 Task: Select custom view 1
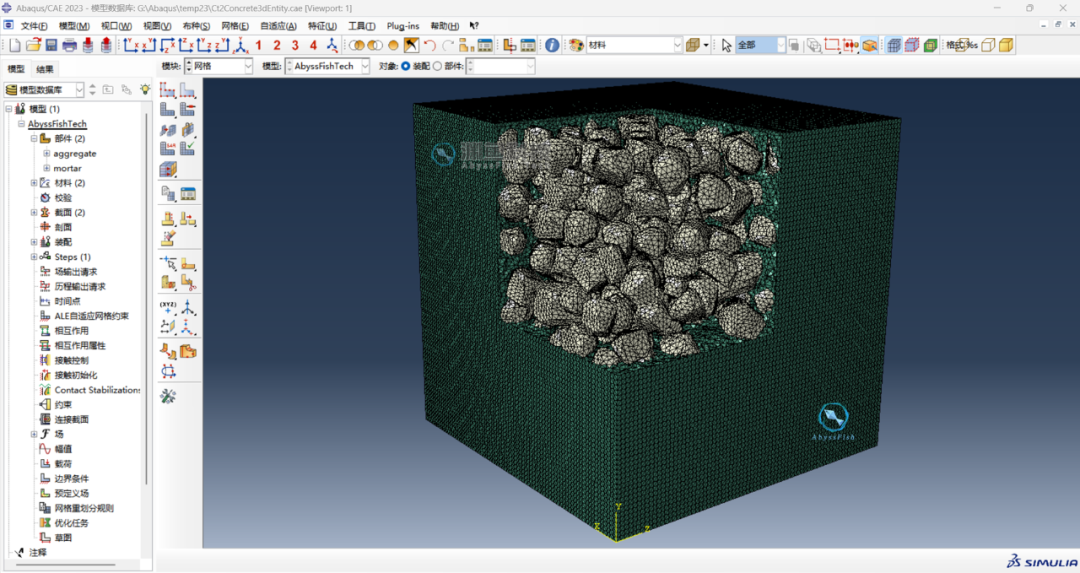[x=258, y=45]
